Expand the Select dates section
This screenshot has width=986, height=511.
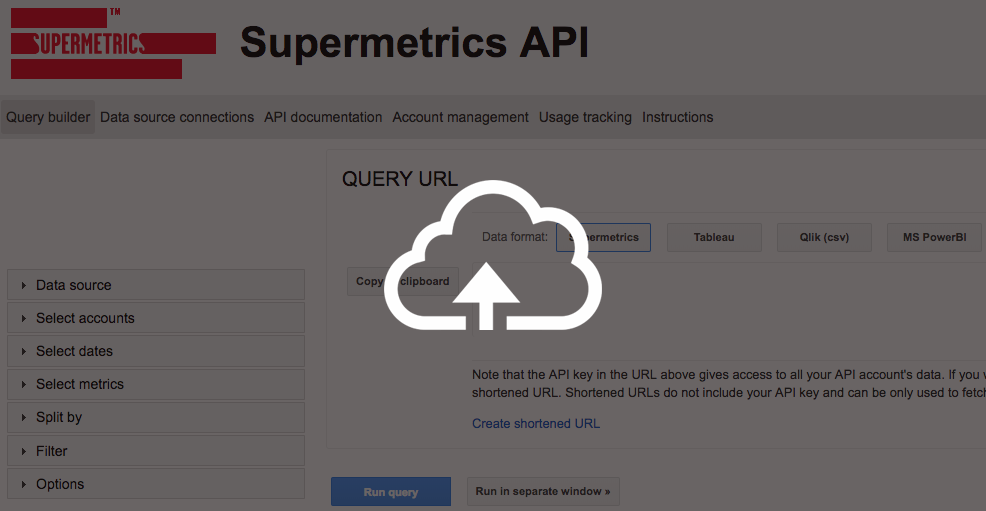pos(156,351)
